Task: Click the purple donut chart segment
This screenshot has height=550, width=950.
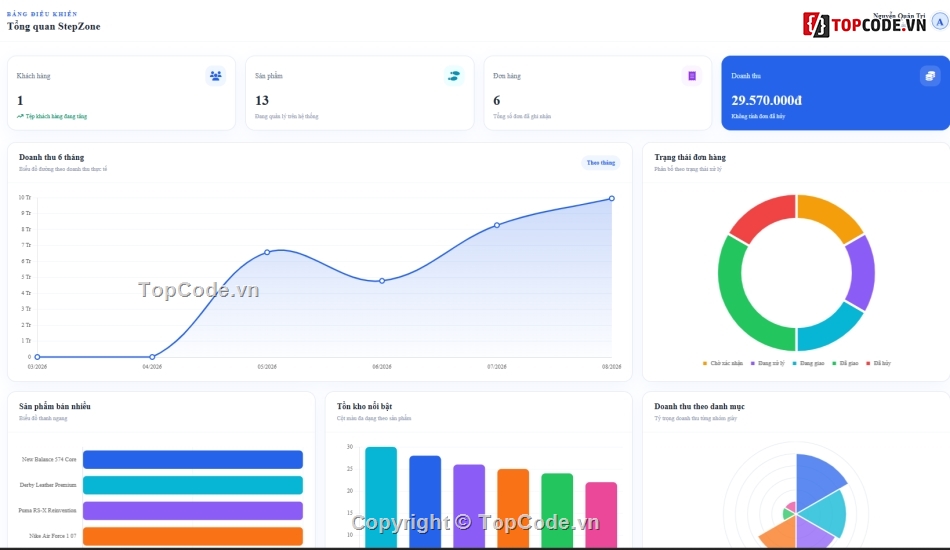Action: pyautogui.click(x=862, y=272)
